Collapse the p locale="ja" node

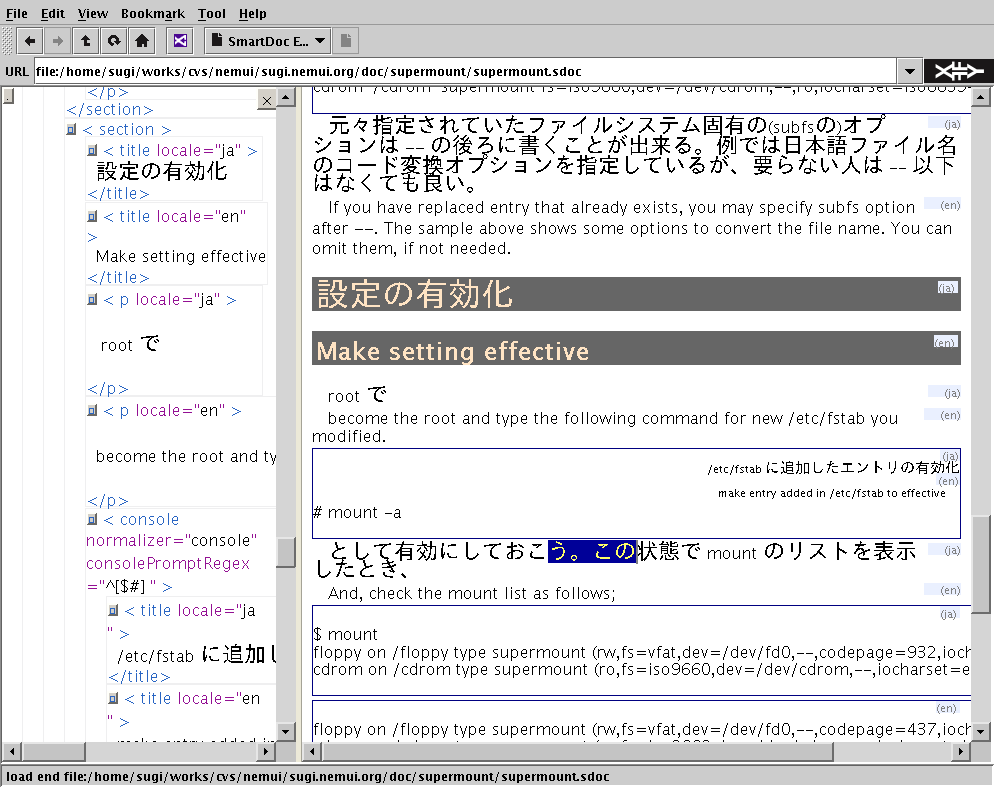coord(92,299)
